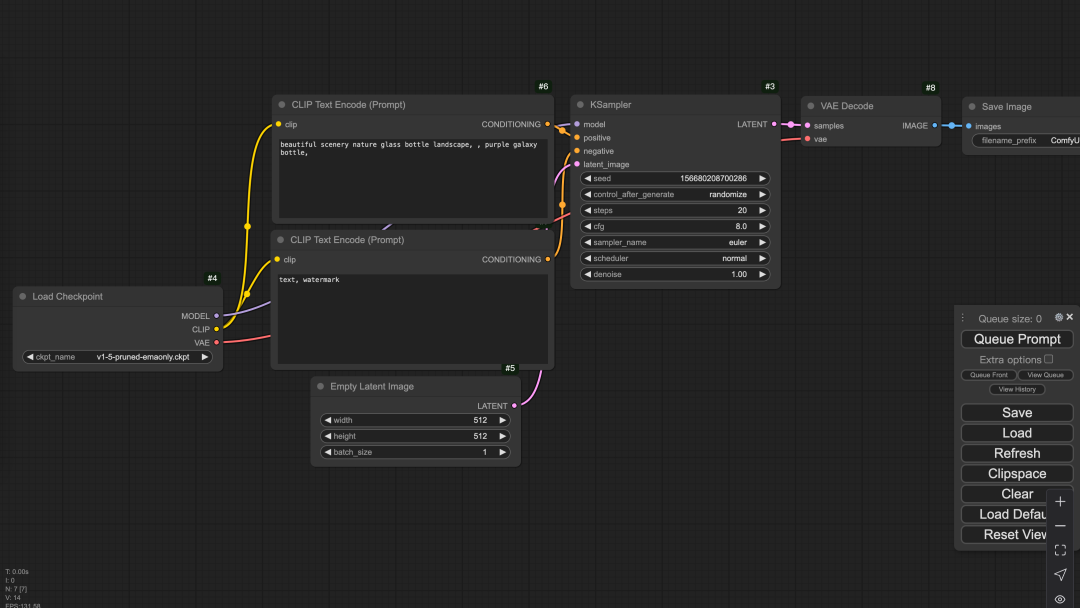1080x608 pixels.
Task: Click the seed value field
Action: coord(675,178)
